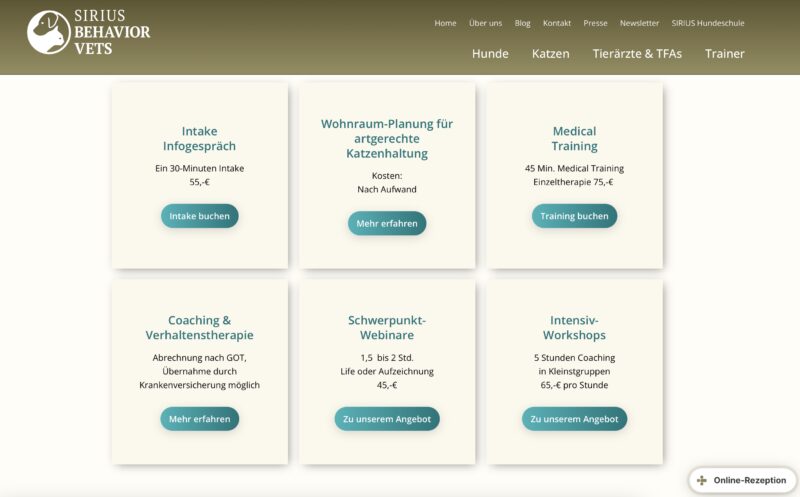Expand the Tierärzte & TFAs menu
This screenshot has width=800, height=497.
[x=637, y=54]
